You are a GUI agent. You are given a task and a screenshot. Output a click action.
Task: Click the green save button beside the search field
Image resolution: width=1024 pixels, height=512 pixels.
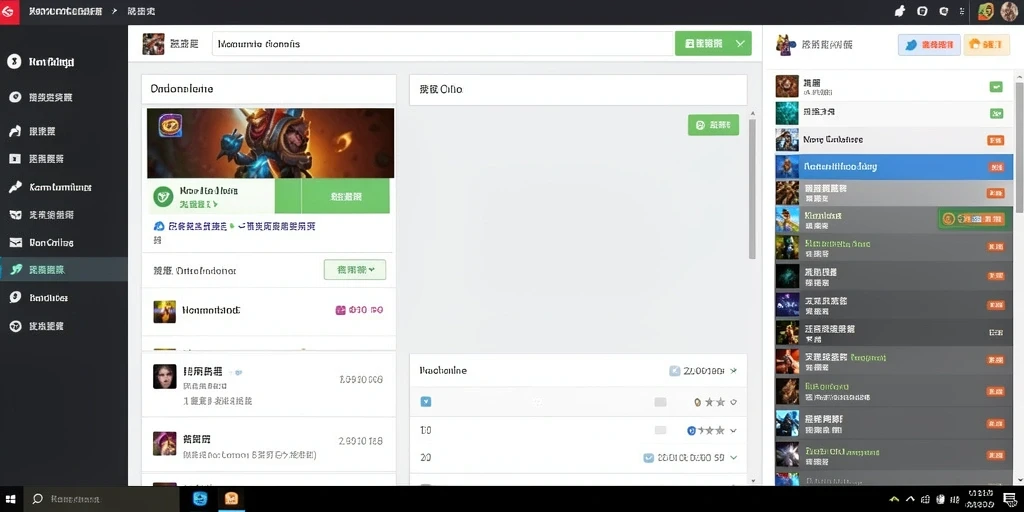pyautogui.click(x=703, y=44)
